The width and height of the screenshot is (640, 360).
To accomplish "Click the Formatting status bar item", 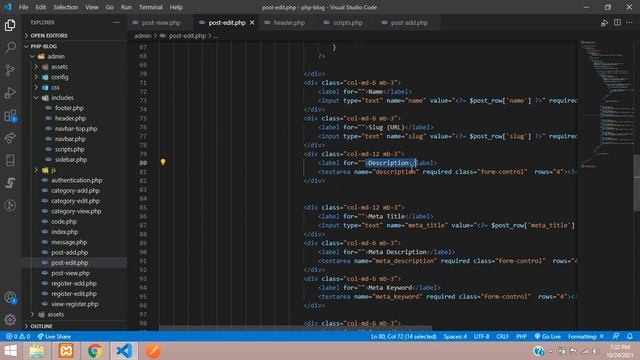I will (x=586, y=336).
